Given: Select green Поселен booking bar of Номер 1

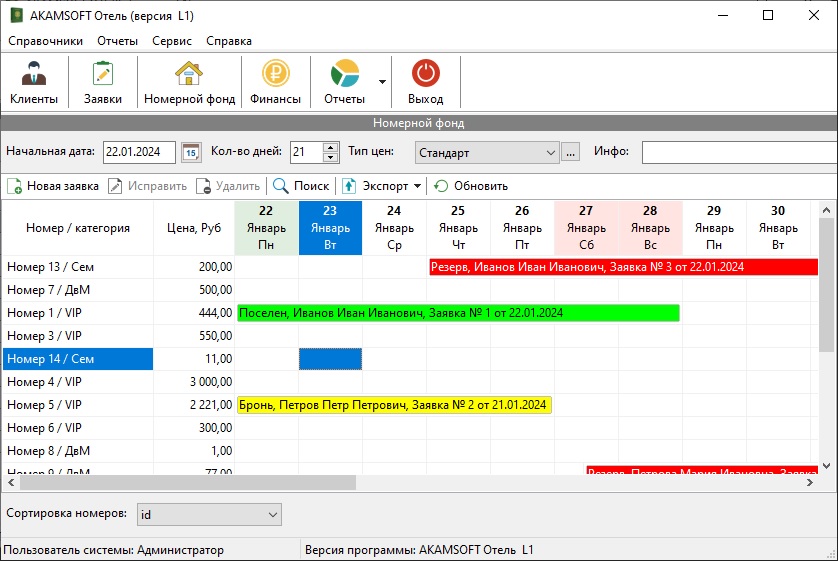Looking at the screenshot, I should point(457,313).
